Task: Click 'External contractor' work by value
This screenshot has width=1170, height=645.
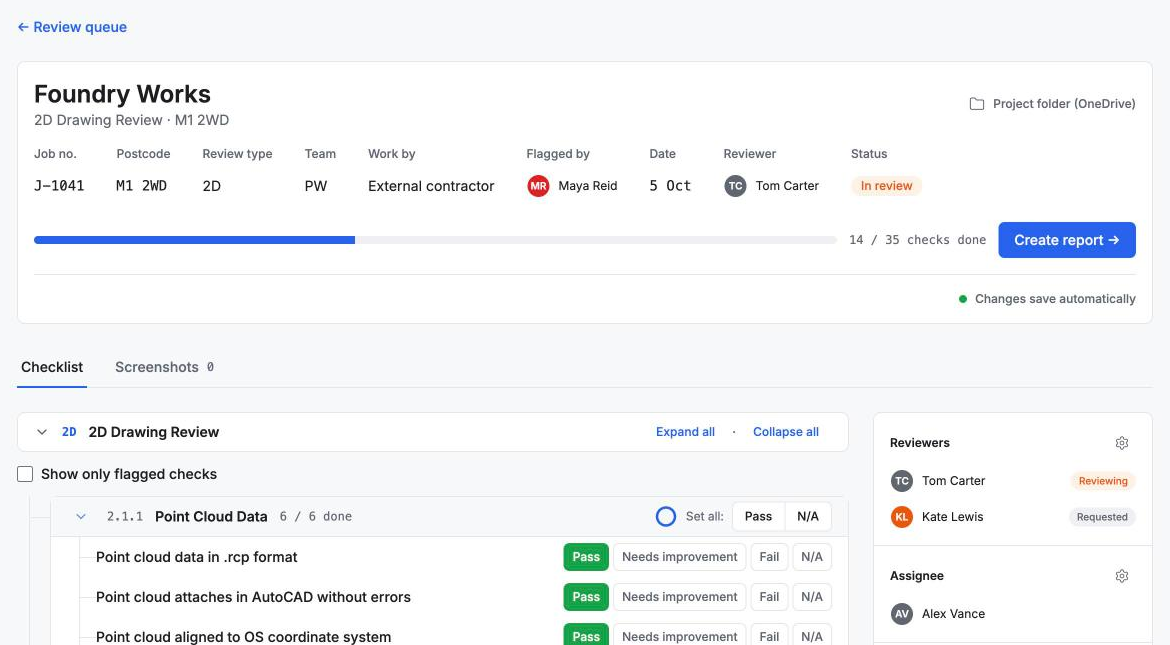Action: [x=431, y=186]
